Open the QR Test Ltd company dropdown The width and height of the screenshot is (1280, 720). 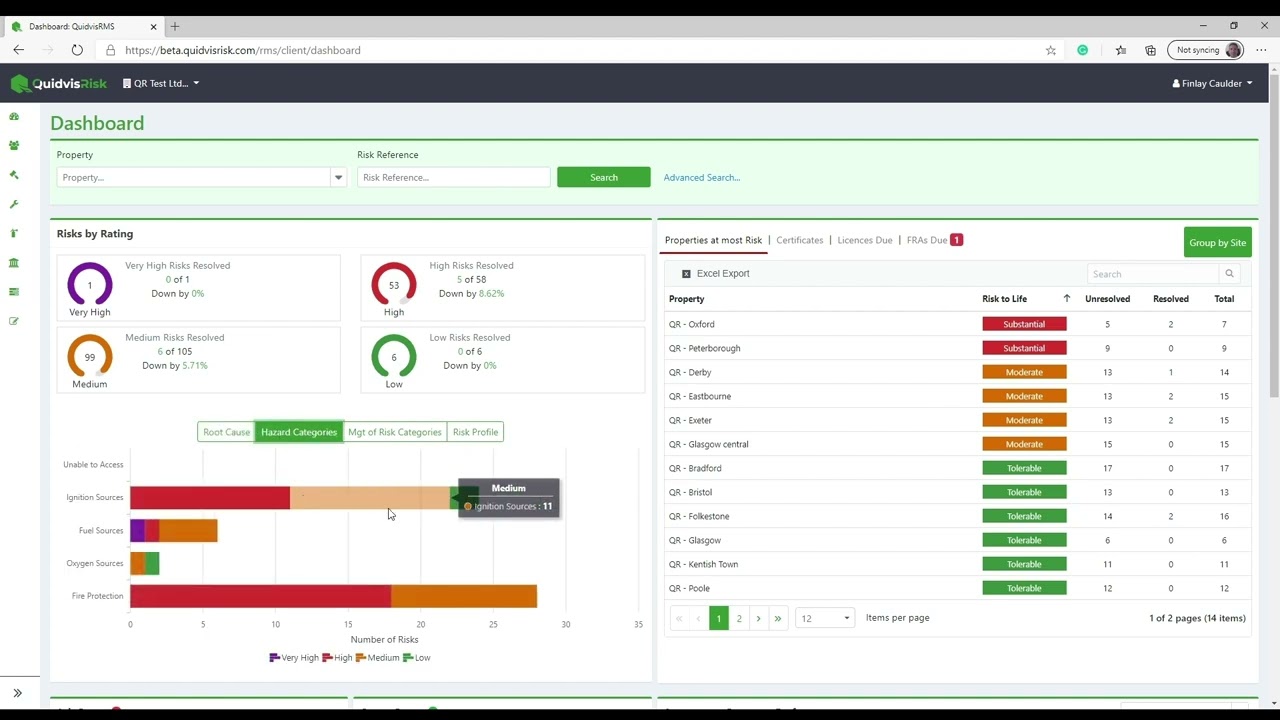(161, 84)
